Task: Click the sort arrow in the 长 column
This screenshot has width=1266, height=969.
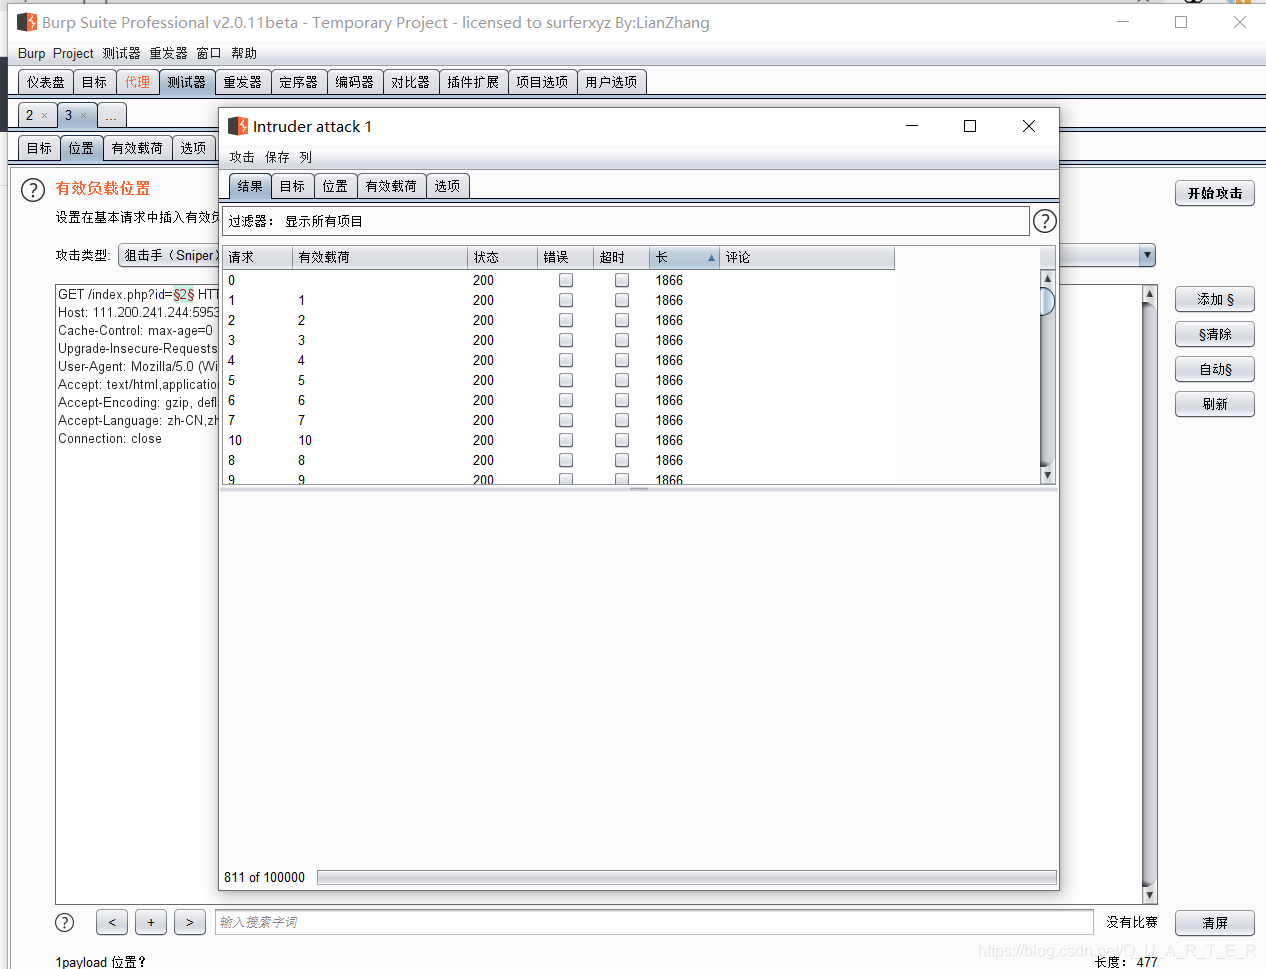Action: click(712, 258)
